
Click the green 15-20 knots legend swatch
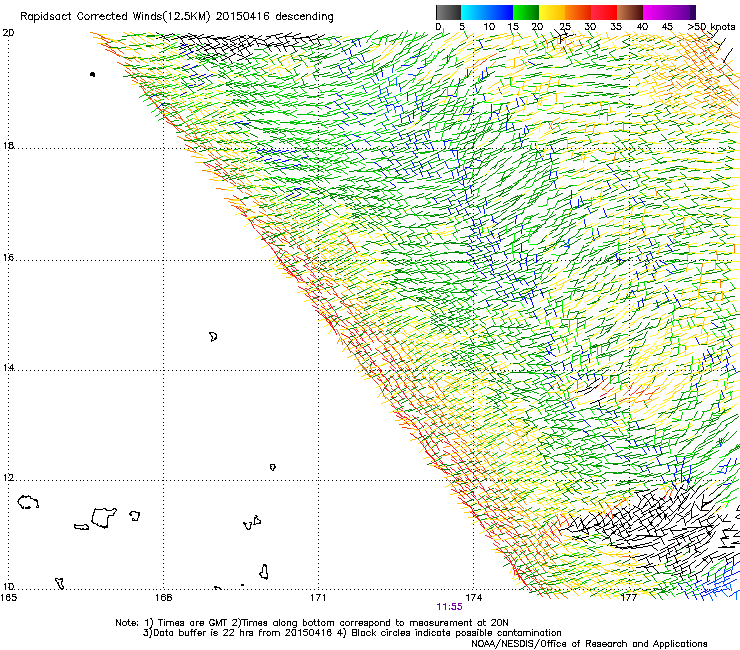[x=526, y=12]
